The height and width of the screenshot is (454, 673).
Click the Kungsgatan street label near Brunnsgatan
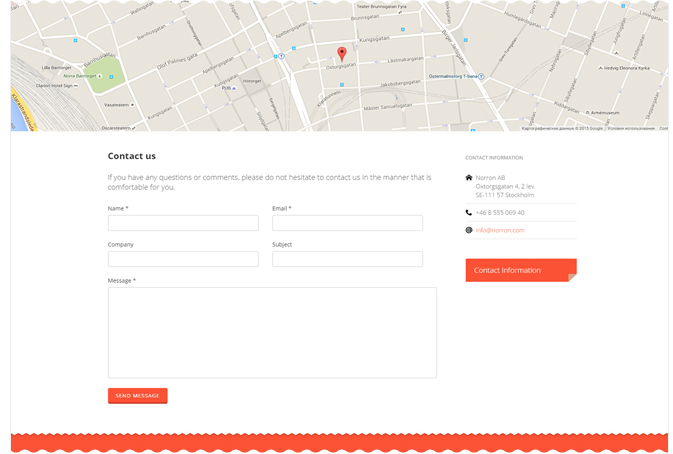coord(374,39)
